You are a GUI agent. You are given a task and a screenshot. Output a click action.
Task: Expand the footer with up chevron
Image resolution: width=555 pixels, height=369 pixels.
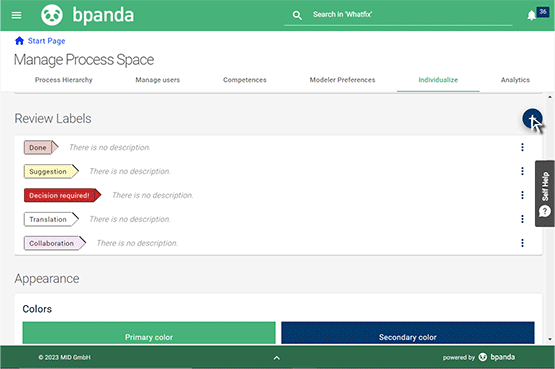277,358
